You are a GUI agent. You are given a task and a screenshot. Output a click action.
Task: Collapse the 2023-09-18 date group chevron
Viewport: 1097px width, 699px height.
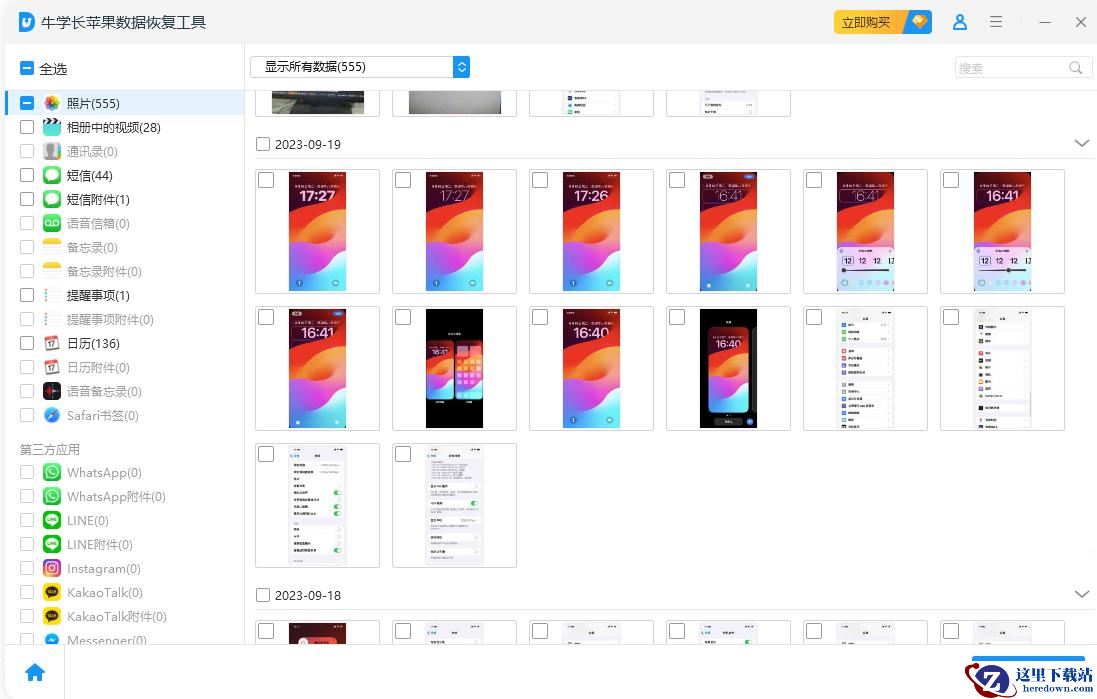click(x=1082, y=595)
